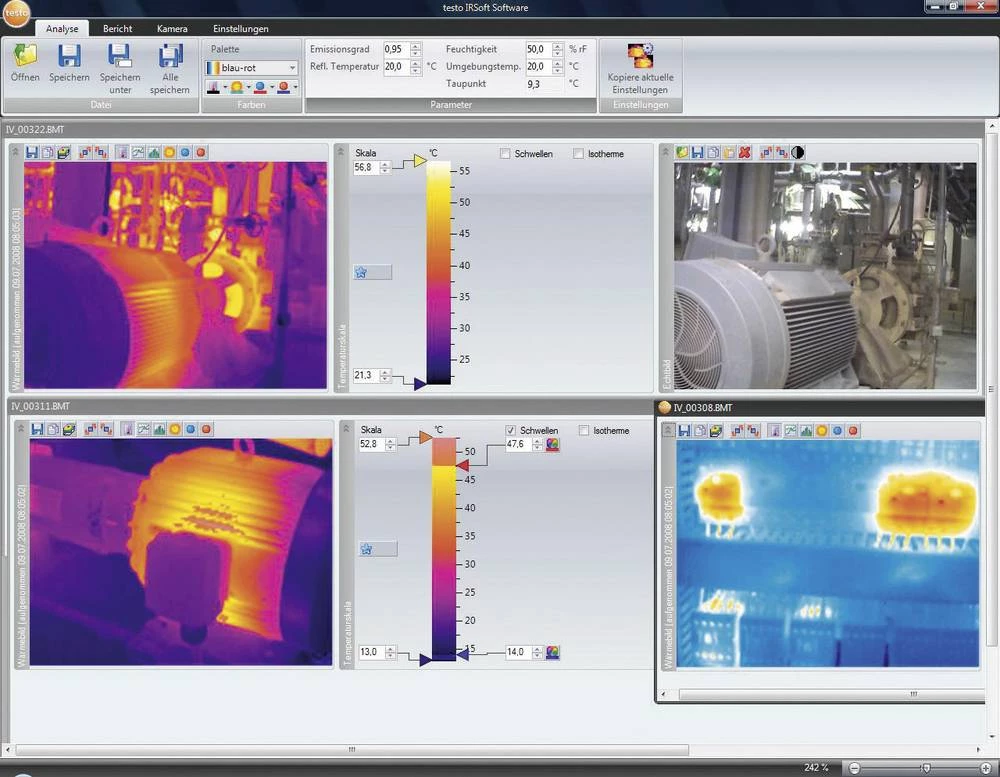Collapse the IV_00322 temperature scale panel
1000x777 pixels.
pos(341,151)
